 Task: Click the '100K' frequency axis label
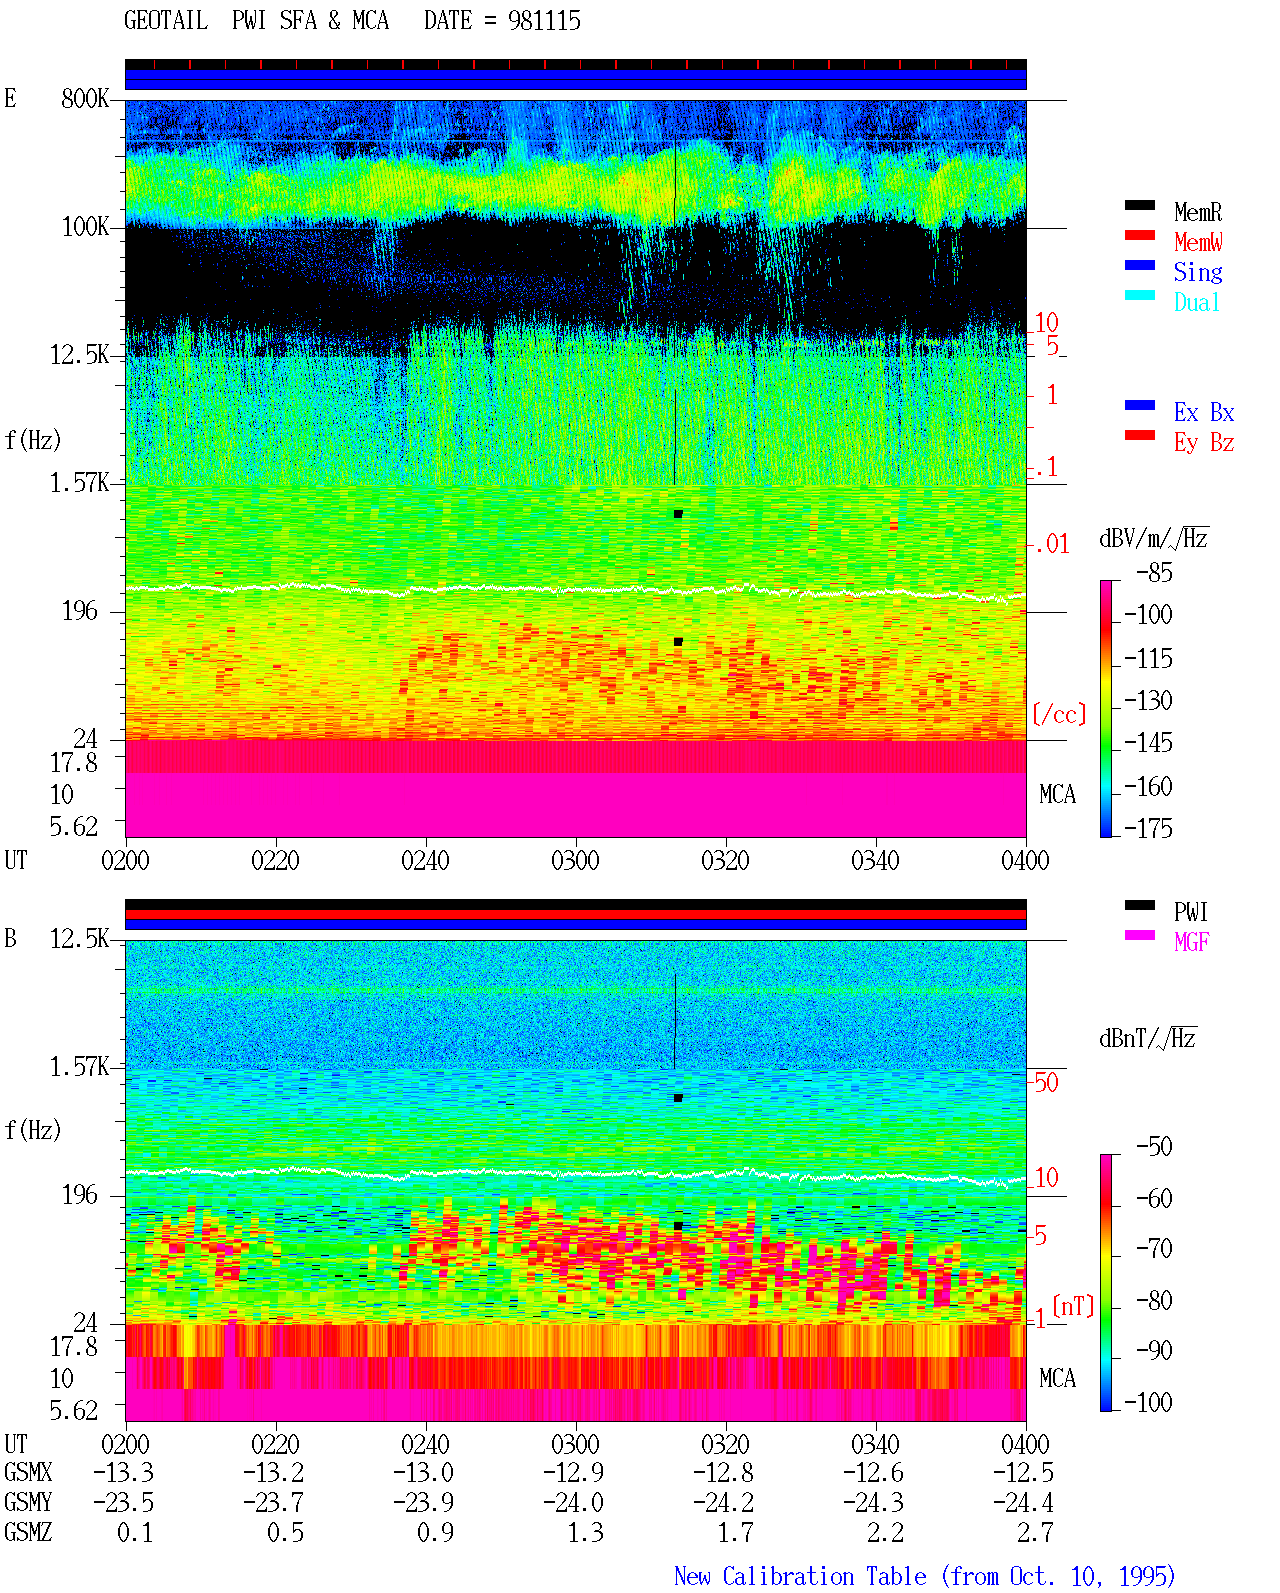point(85,227)
